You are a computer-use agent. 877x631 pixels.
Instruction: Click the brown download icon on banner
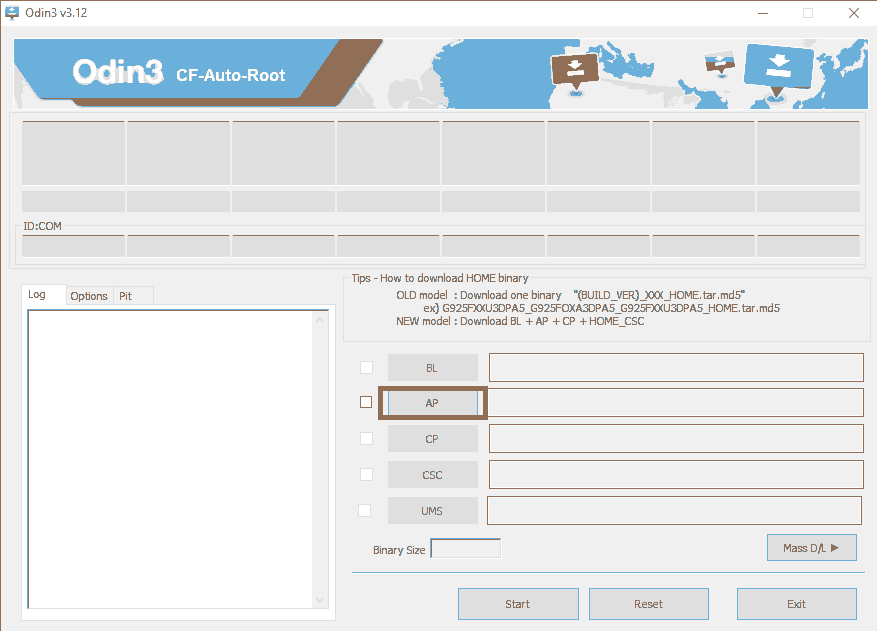click(575, 71)
